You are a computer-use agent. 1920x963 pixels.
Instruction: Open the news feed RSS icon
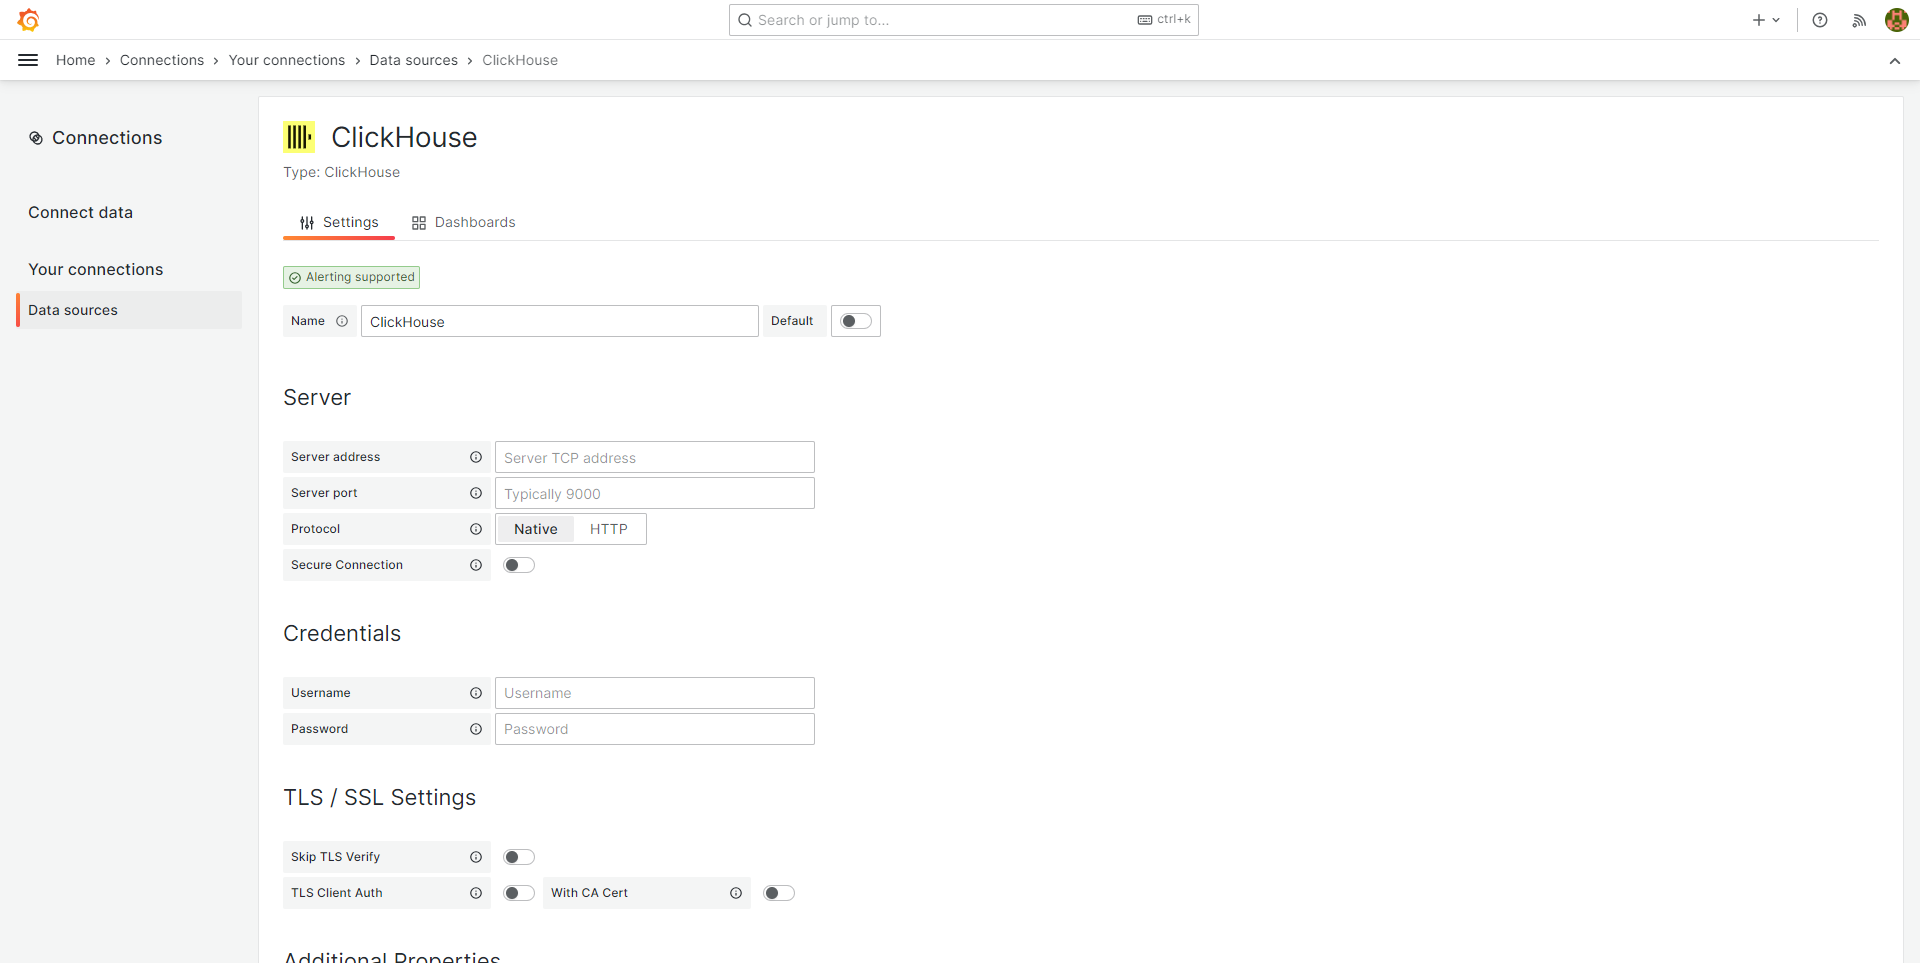tap(1859, 20)
